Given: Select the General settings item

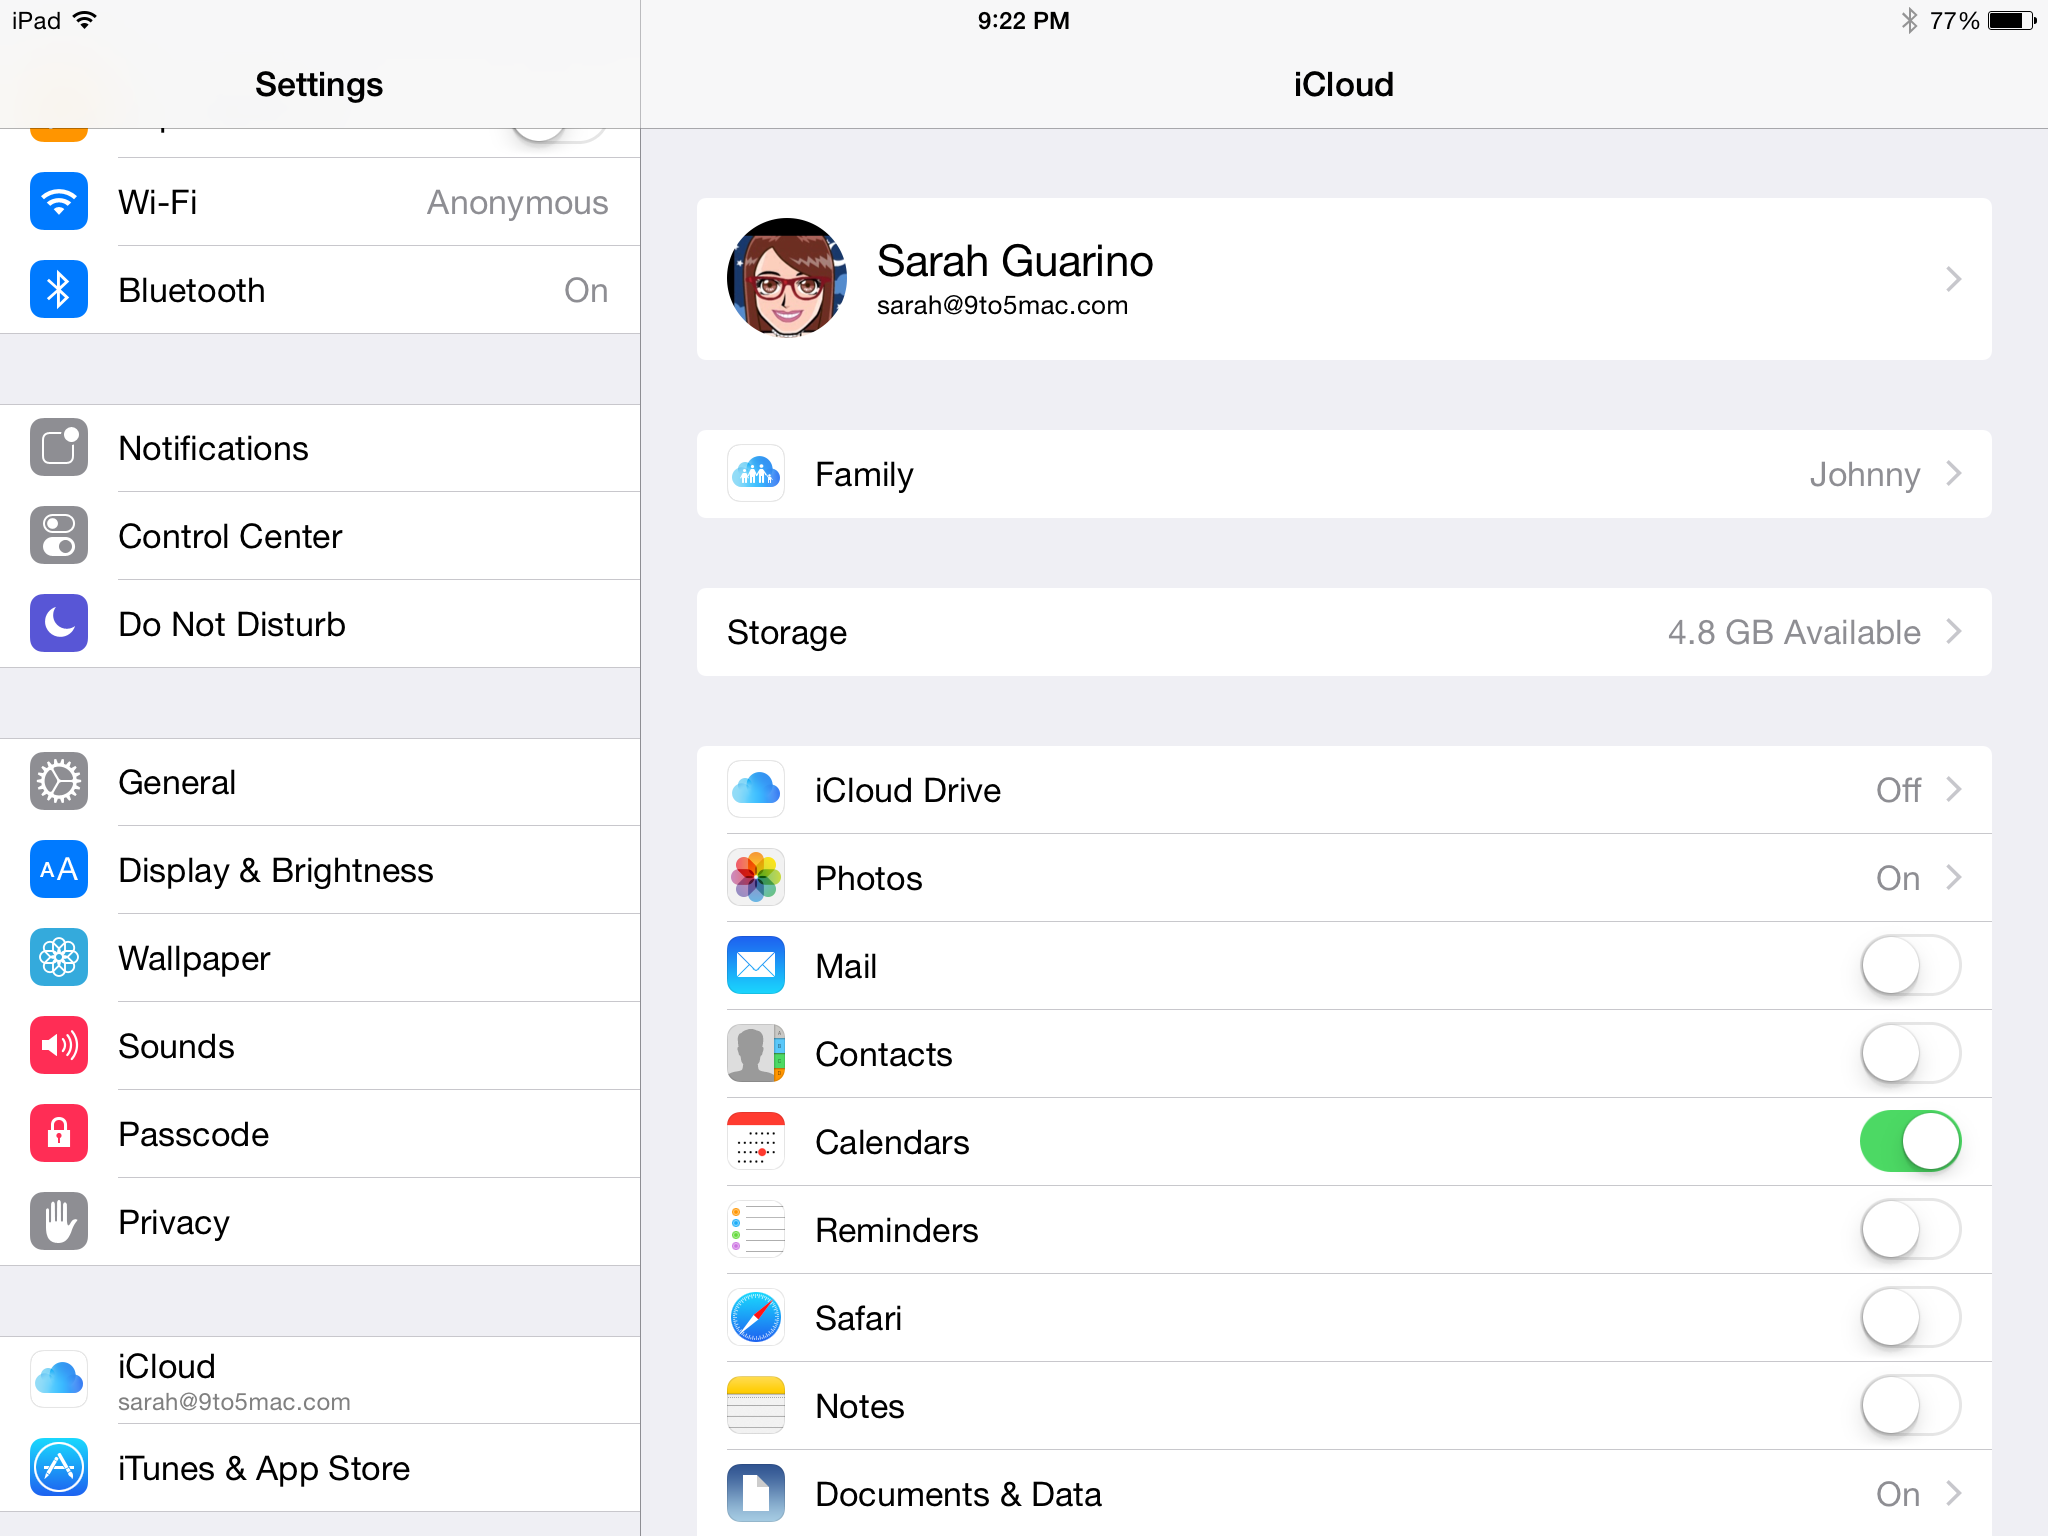Looking at the screenshot, I should tap(319, 783).
